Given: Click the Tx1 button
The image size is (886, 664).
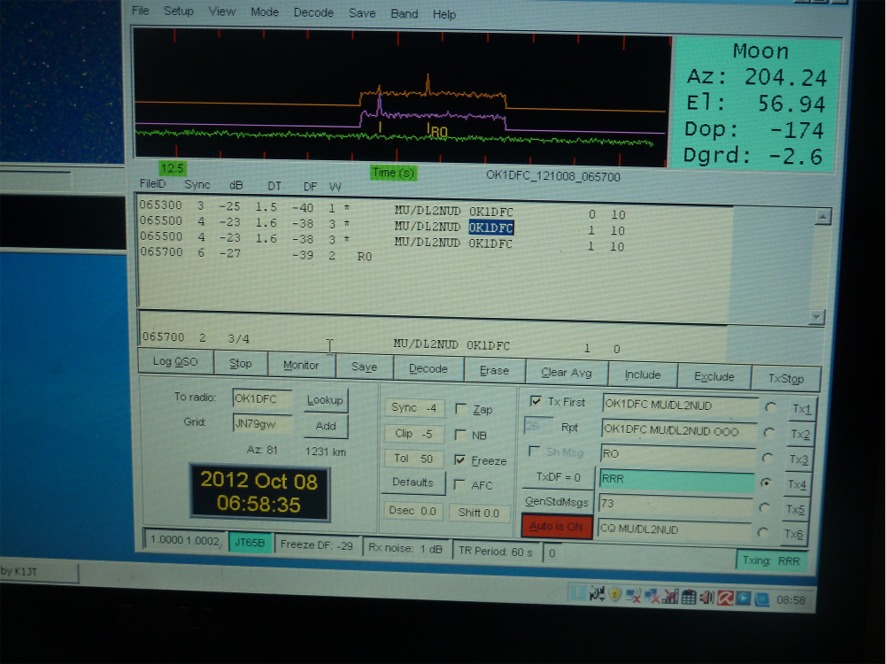Looking at the screenshot, I should [801, 409].
